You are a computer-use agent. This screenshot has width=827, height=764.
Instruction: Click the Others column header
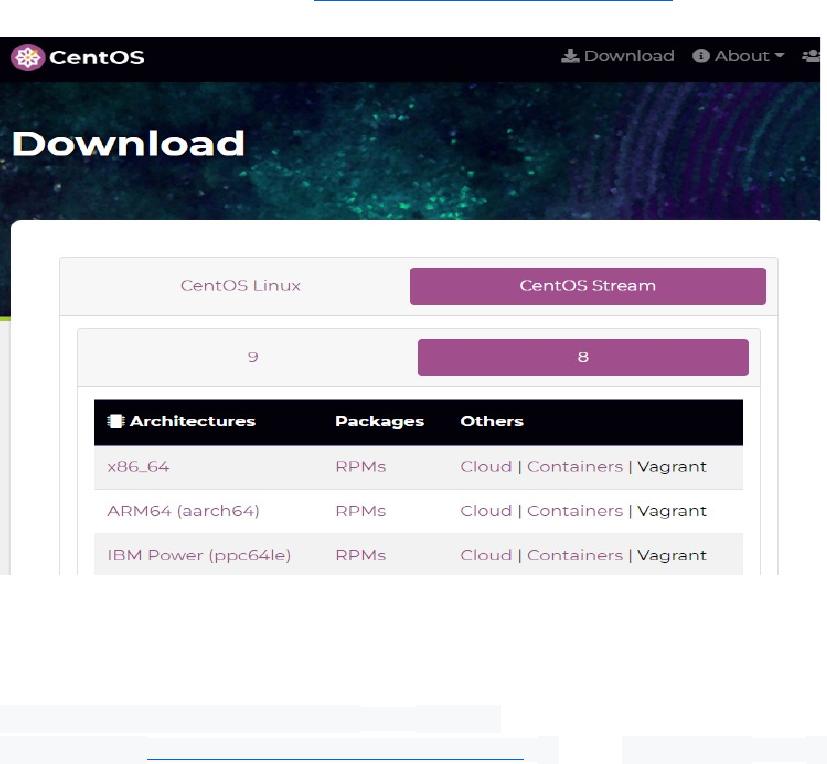[x=492, y=421]
